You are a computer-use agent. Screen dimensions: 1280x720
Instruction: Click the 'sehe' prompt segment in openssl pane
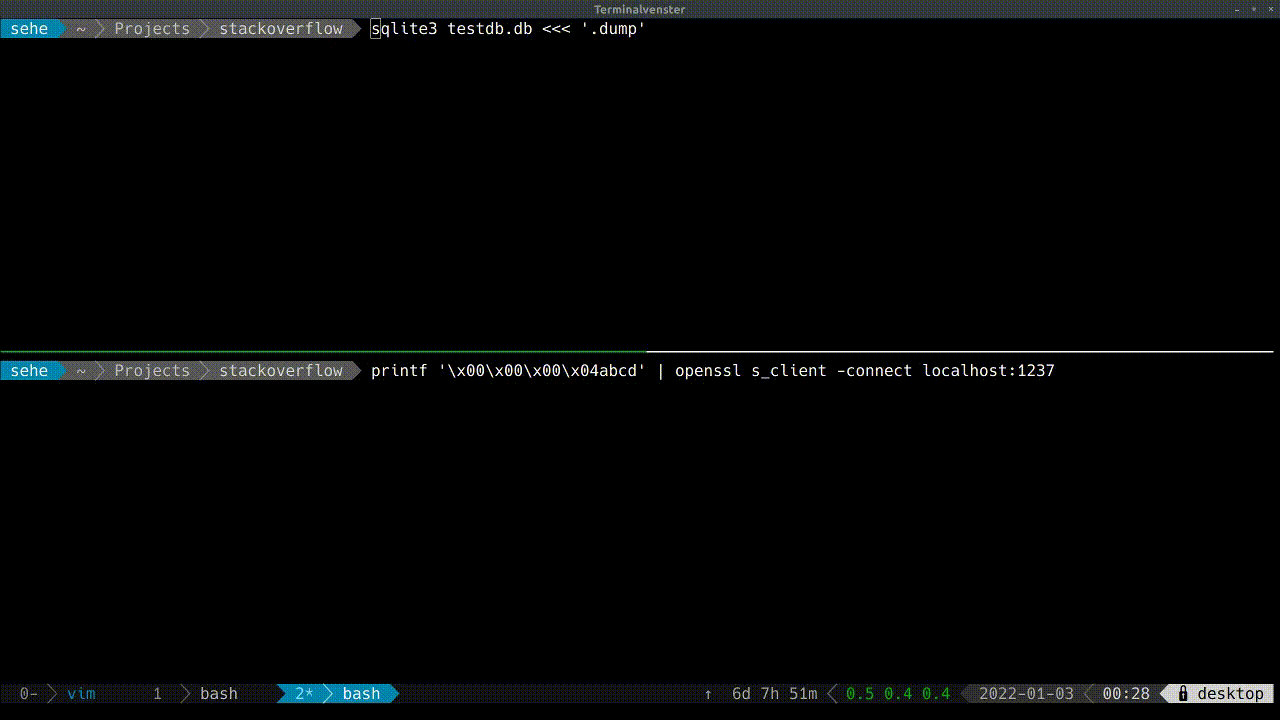click(29, 371)
